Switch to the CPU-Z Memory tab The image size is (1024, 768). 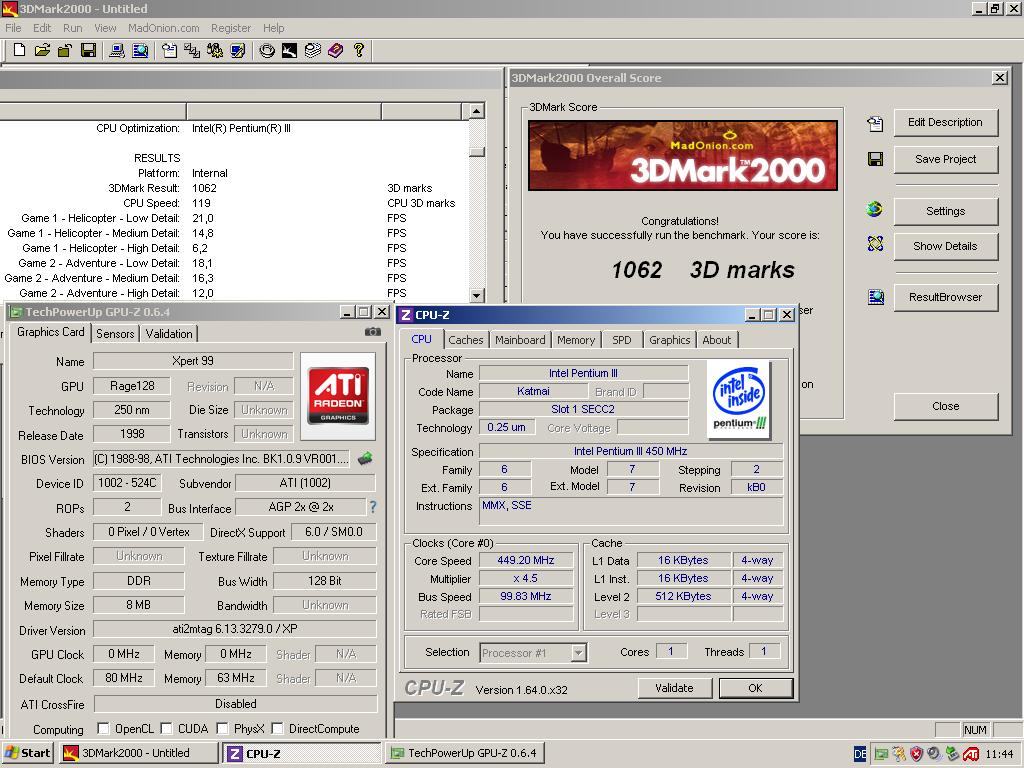pyautogui.click(x=575, y=340)
